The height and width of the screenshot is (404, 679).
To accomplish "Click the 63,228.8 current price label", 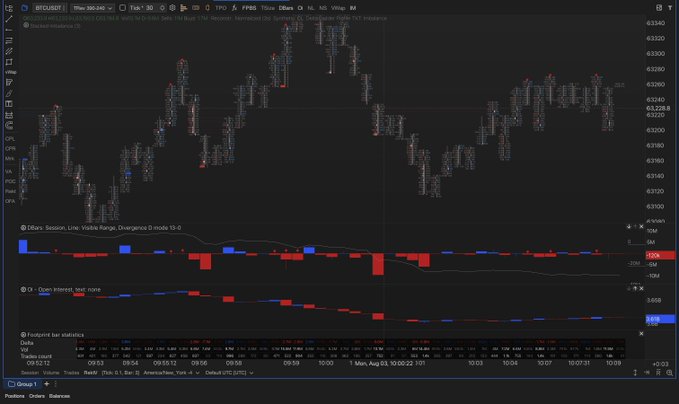I will click(658, 108).
